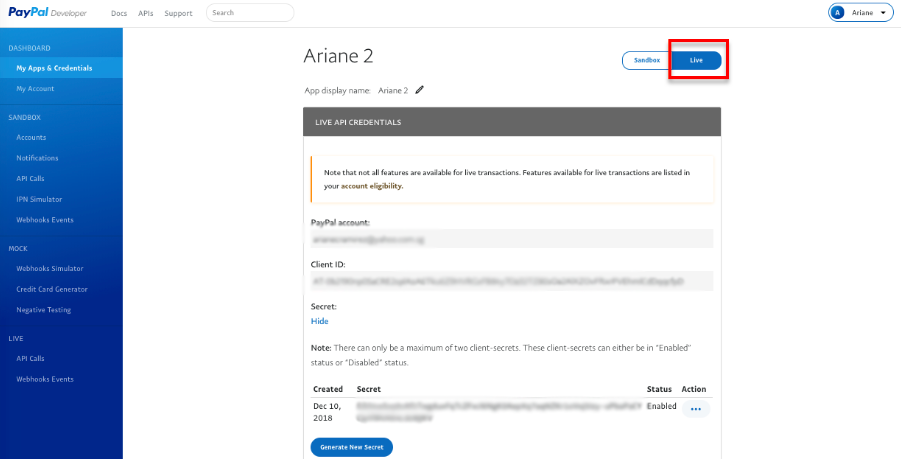Hide the client secret
Image resolution: width=901 pixels, height=459 pixels.
pyautogui.click(x=319, y=321)
